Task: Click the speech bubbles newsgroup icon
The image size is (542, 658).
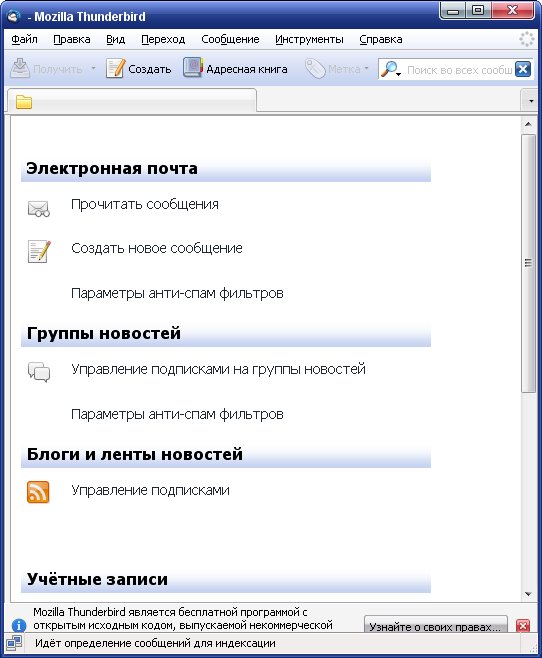Action: [39, 372]
